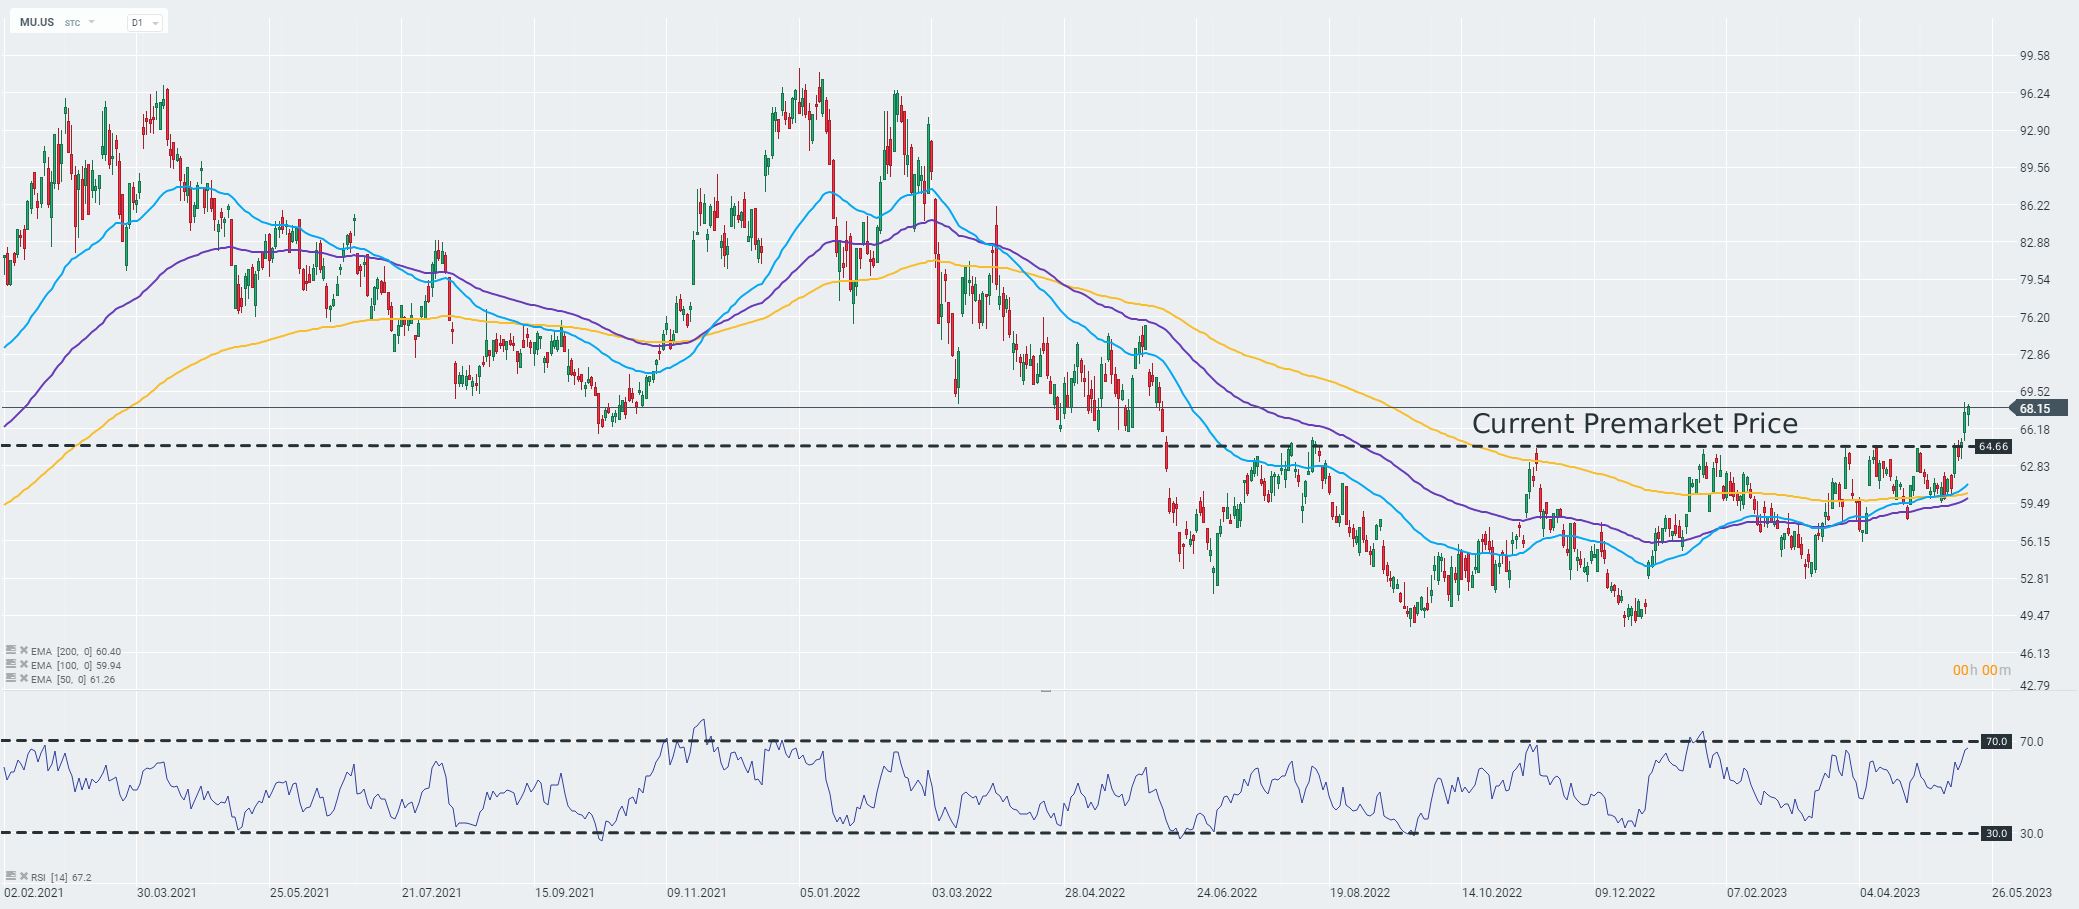Click the 76.20 price axis label
The height and width of the screenshot is (909, 2079).
click(x=2035, y=318)
